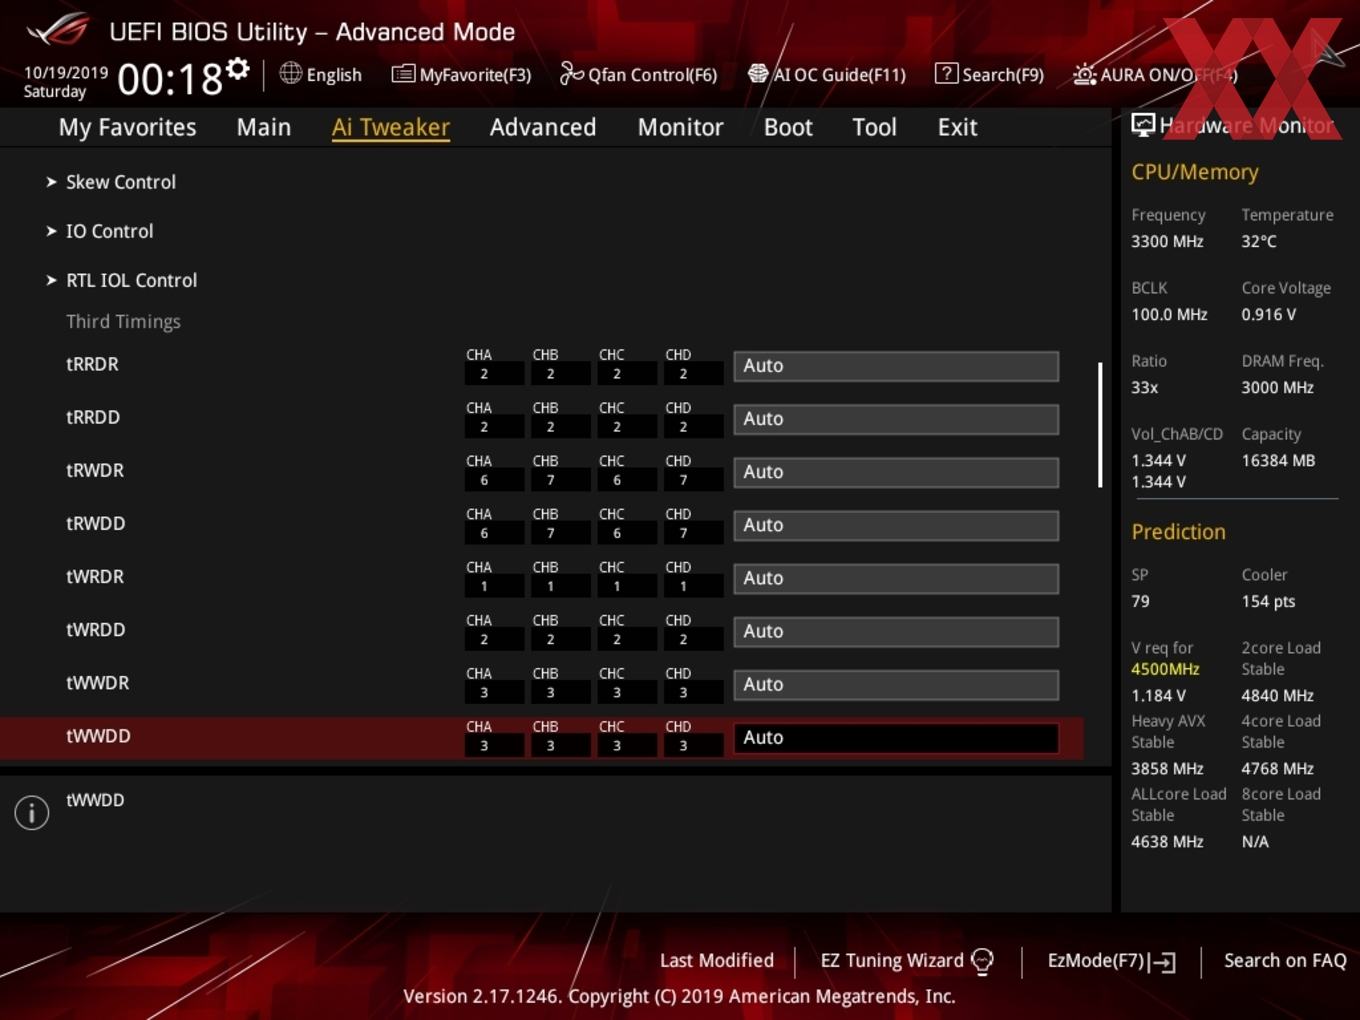The width and height of the screenshot is (1360, 1020).
Task: Open the tWWDR Auto field
Action: pos(896,684)
